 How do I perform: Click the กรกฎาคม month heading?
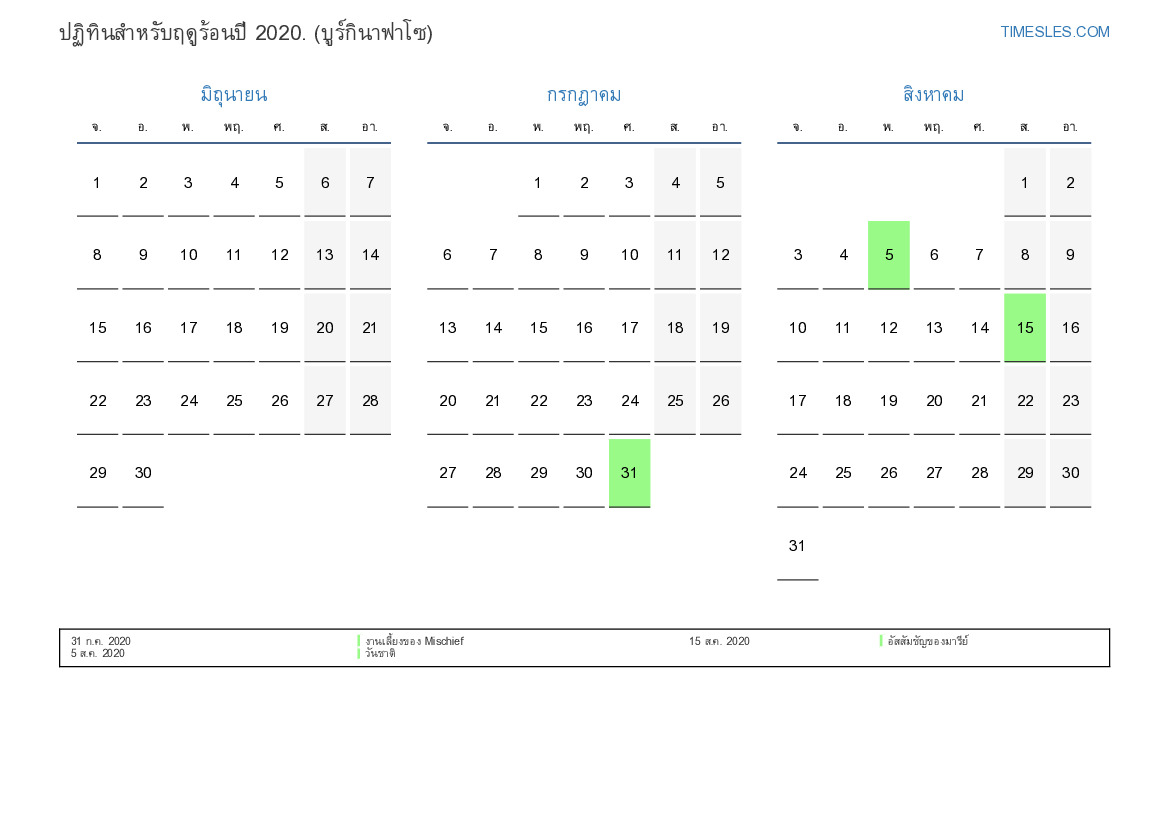pos(583,95)
